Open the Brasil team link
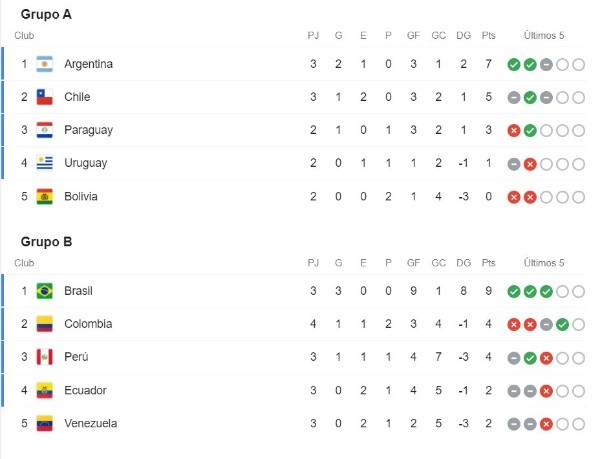This screenshot has width=600, height=459. [78, 290]
